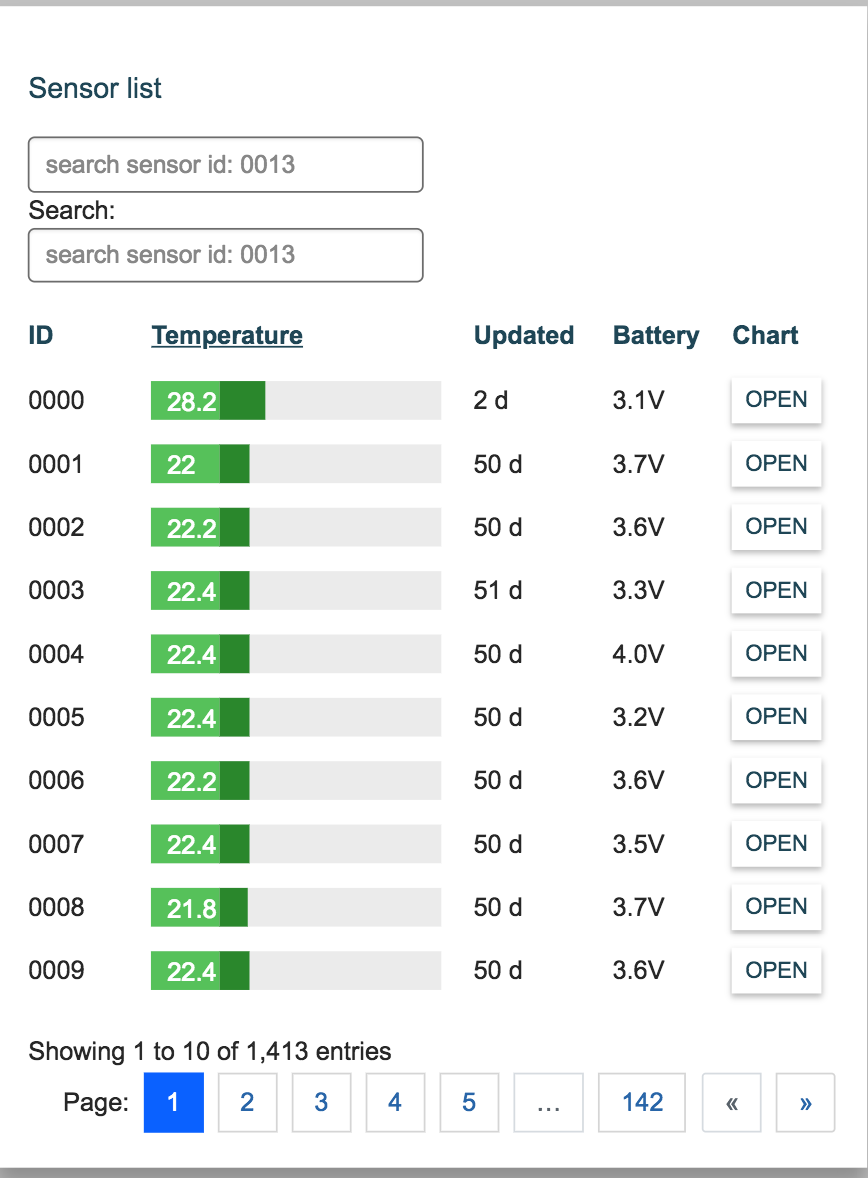Image resolution: width=868 pixels, height=1178 pixels.
Task: Open chart for sensor 0007
Action: (x=776, y=843)
